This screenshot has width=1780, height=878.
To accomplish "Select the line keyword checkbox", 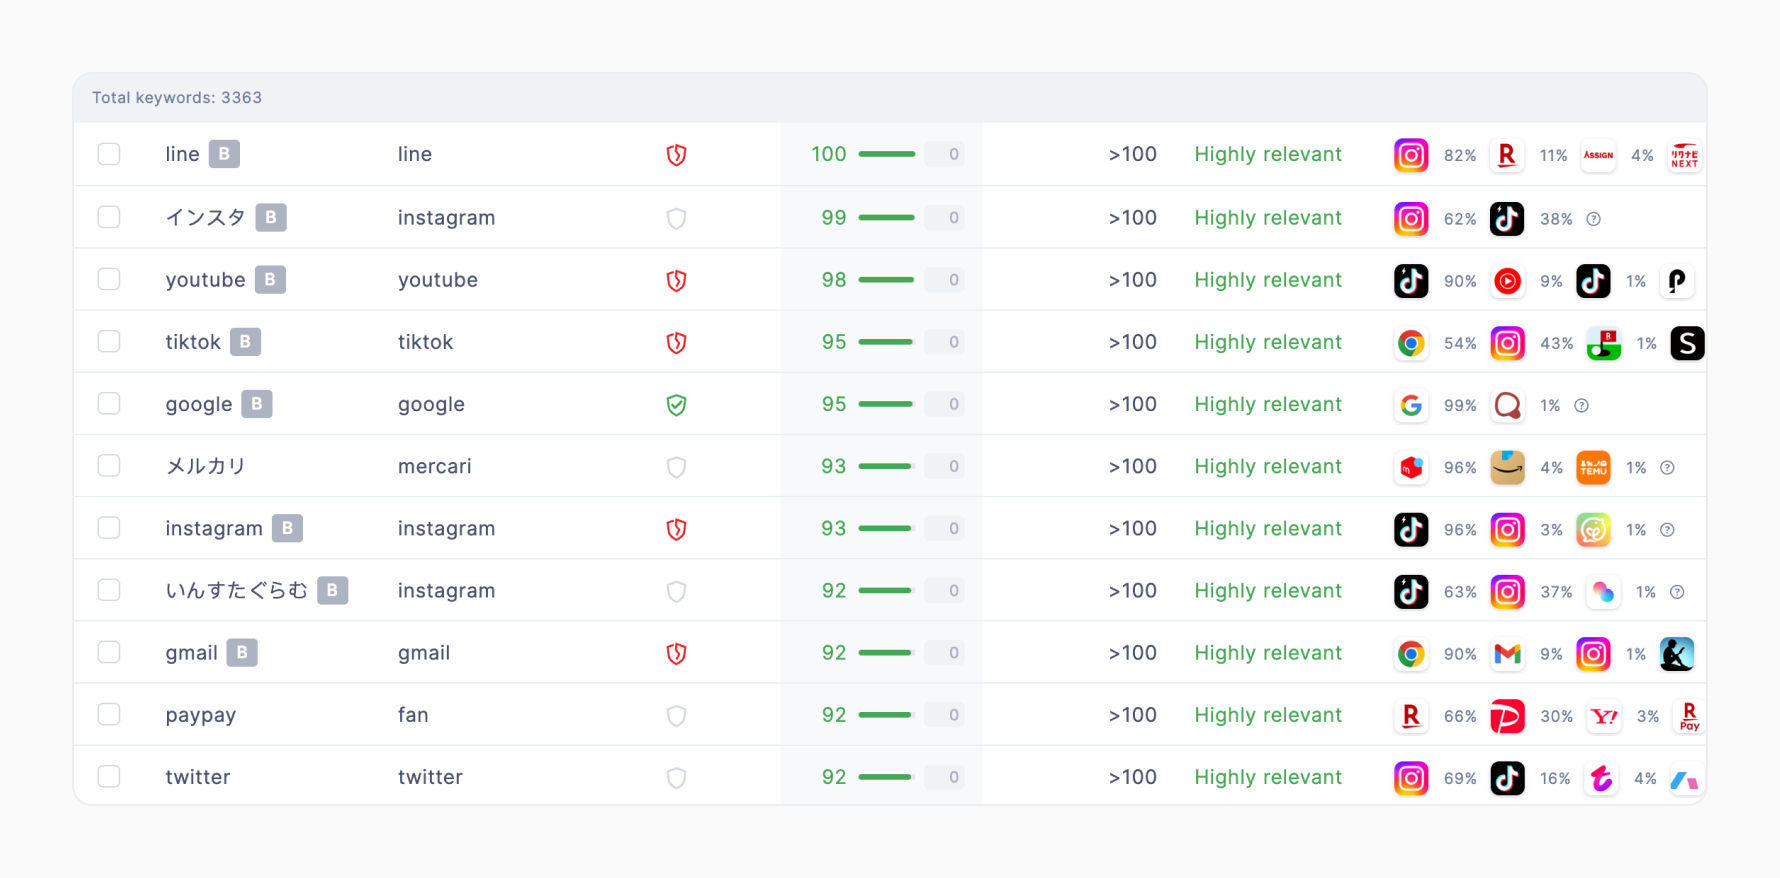I will point(109,154).
